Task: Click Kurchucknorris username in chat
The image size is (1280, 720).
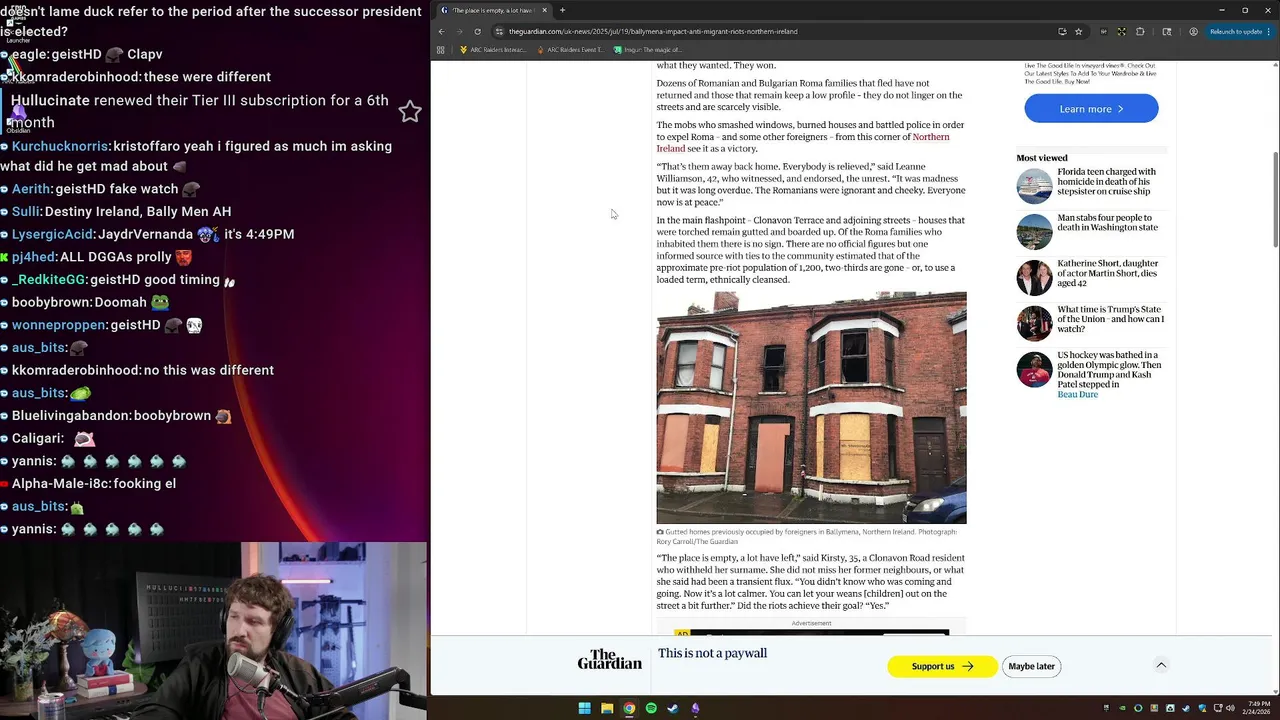Action: pyautogui.click(x=60, y=146)
